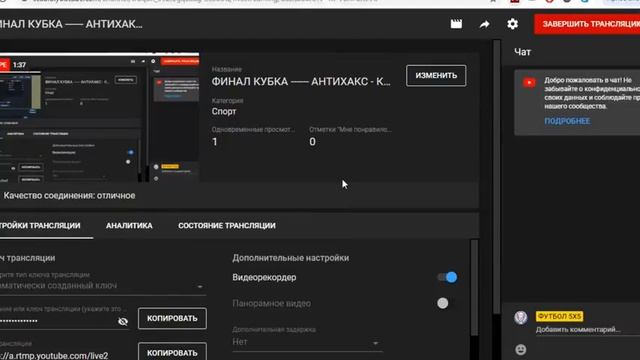Click the 'Спорт' category text
The height and width of the screenshot is (360, 640).
point(224,111)
